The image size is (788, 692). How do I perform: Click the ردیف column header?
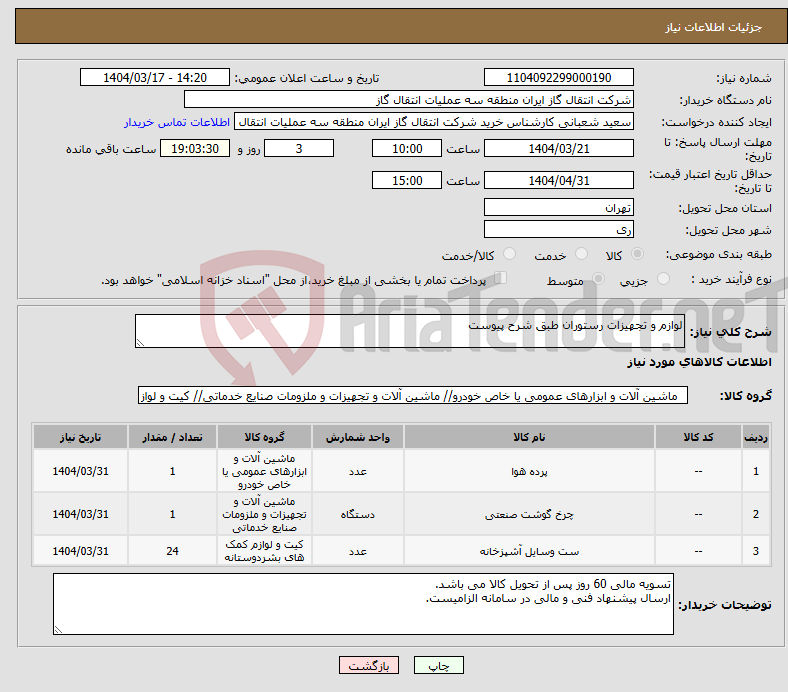coord(755,437)
